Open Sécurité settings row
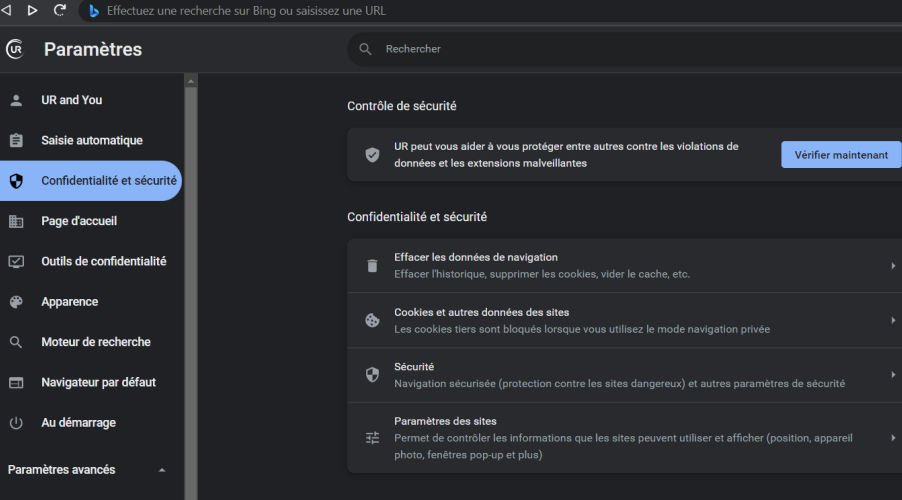The height and width of the screenshot is (500, 902). 625,375
